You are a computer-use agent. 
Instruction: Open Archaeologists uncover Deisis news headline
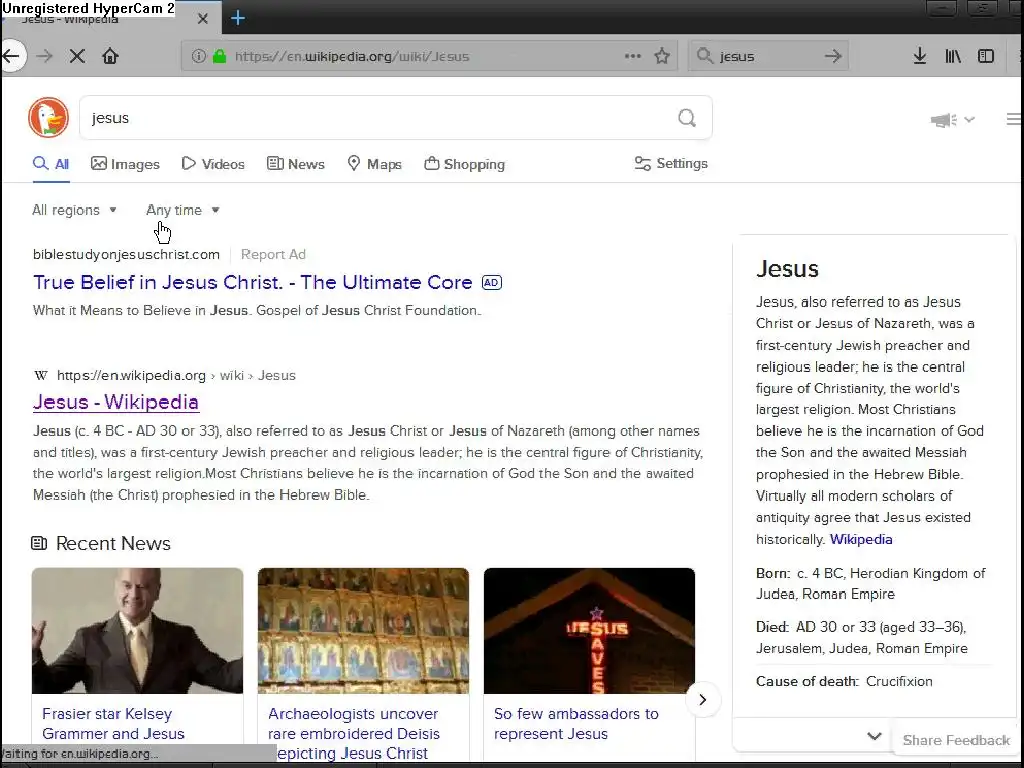354,733
